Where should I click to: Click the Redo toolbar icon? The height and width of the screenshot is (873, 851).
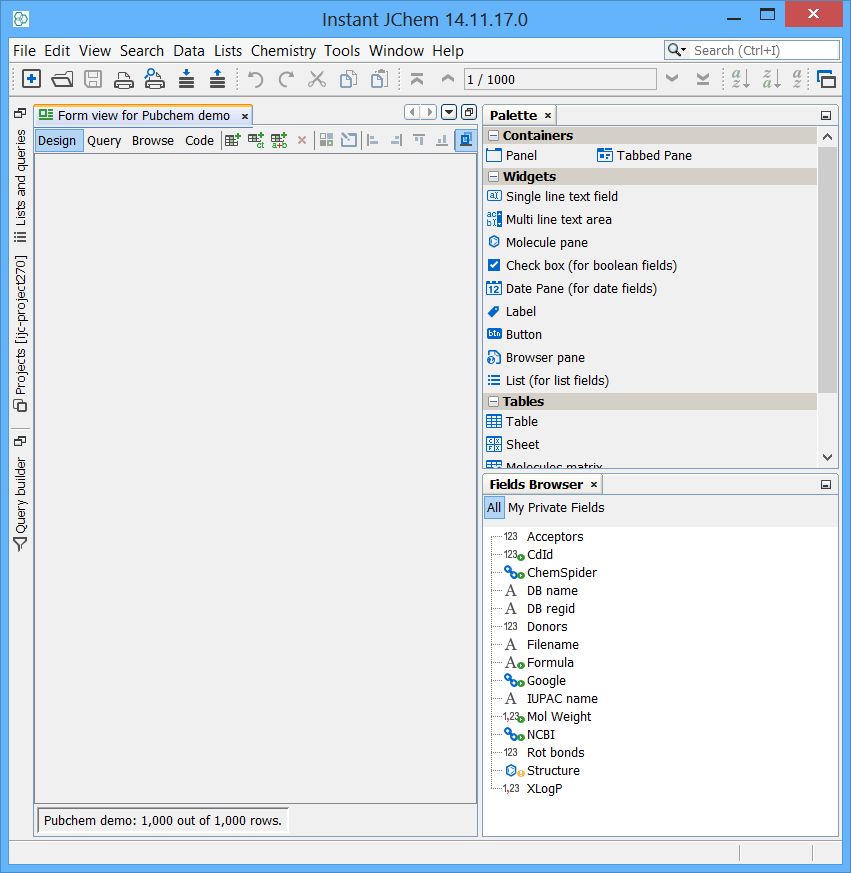(x=286, y=79)
